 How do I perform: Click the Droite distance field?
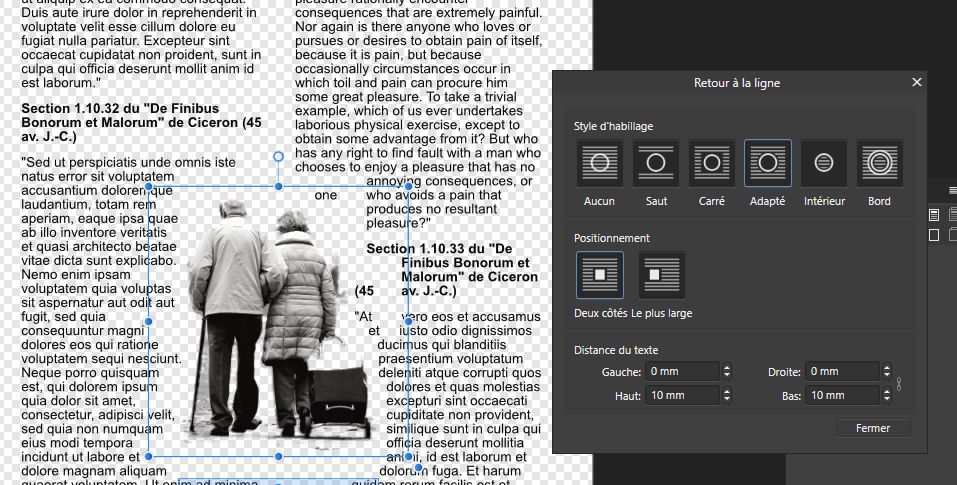(843, 371)
